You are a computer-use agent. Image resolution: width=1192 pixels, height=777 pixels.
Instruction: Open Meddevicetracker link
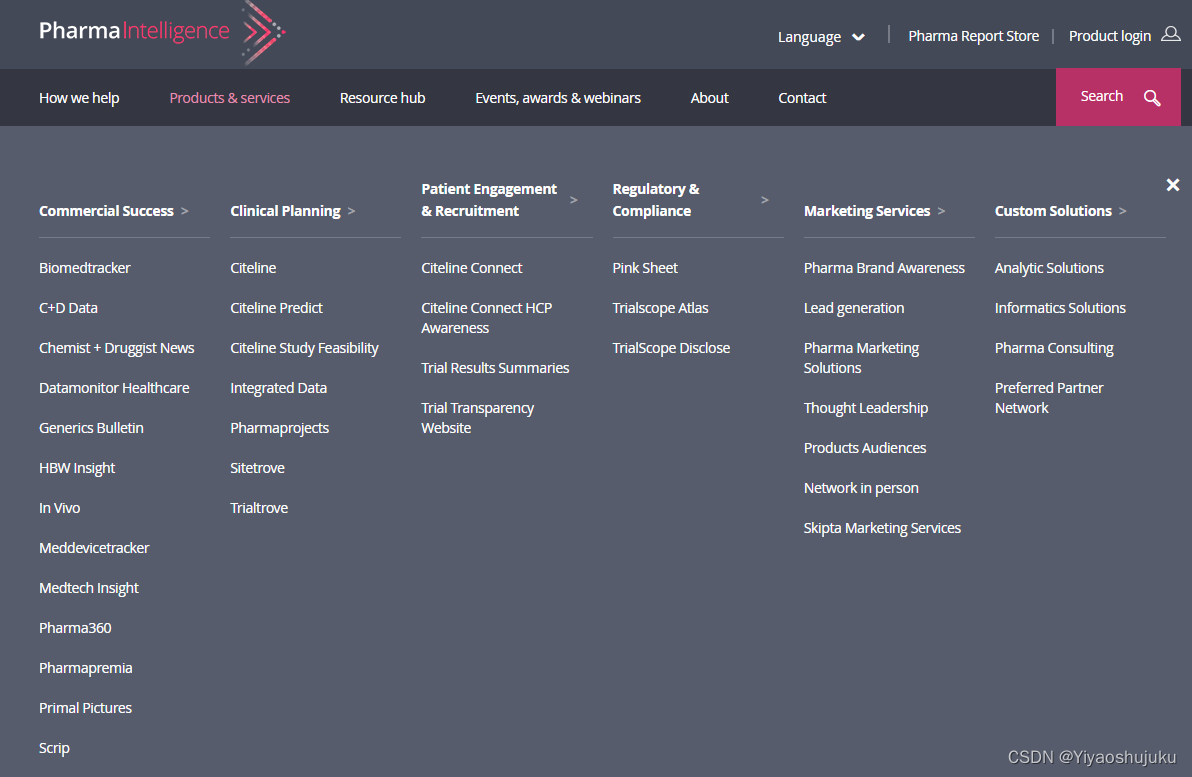[x=94, y=548]
